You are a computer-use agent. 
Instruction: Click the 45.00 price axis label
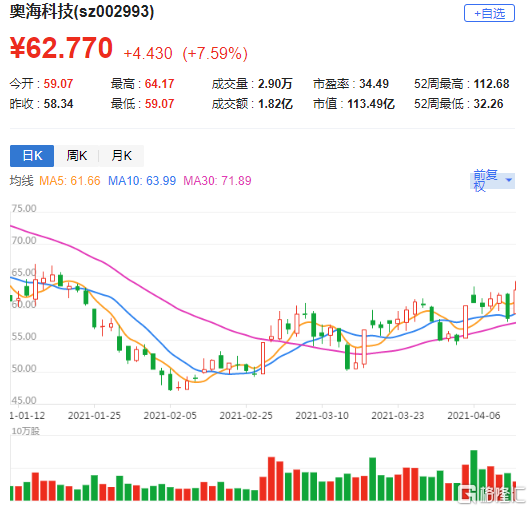(24, 400)
